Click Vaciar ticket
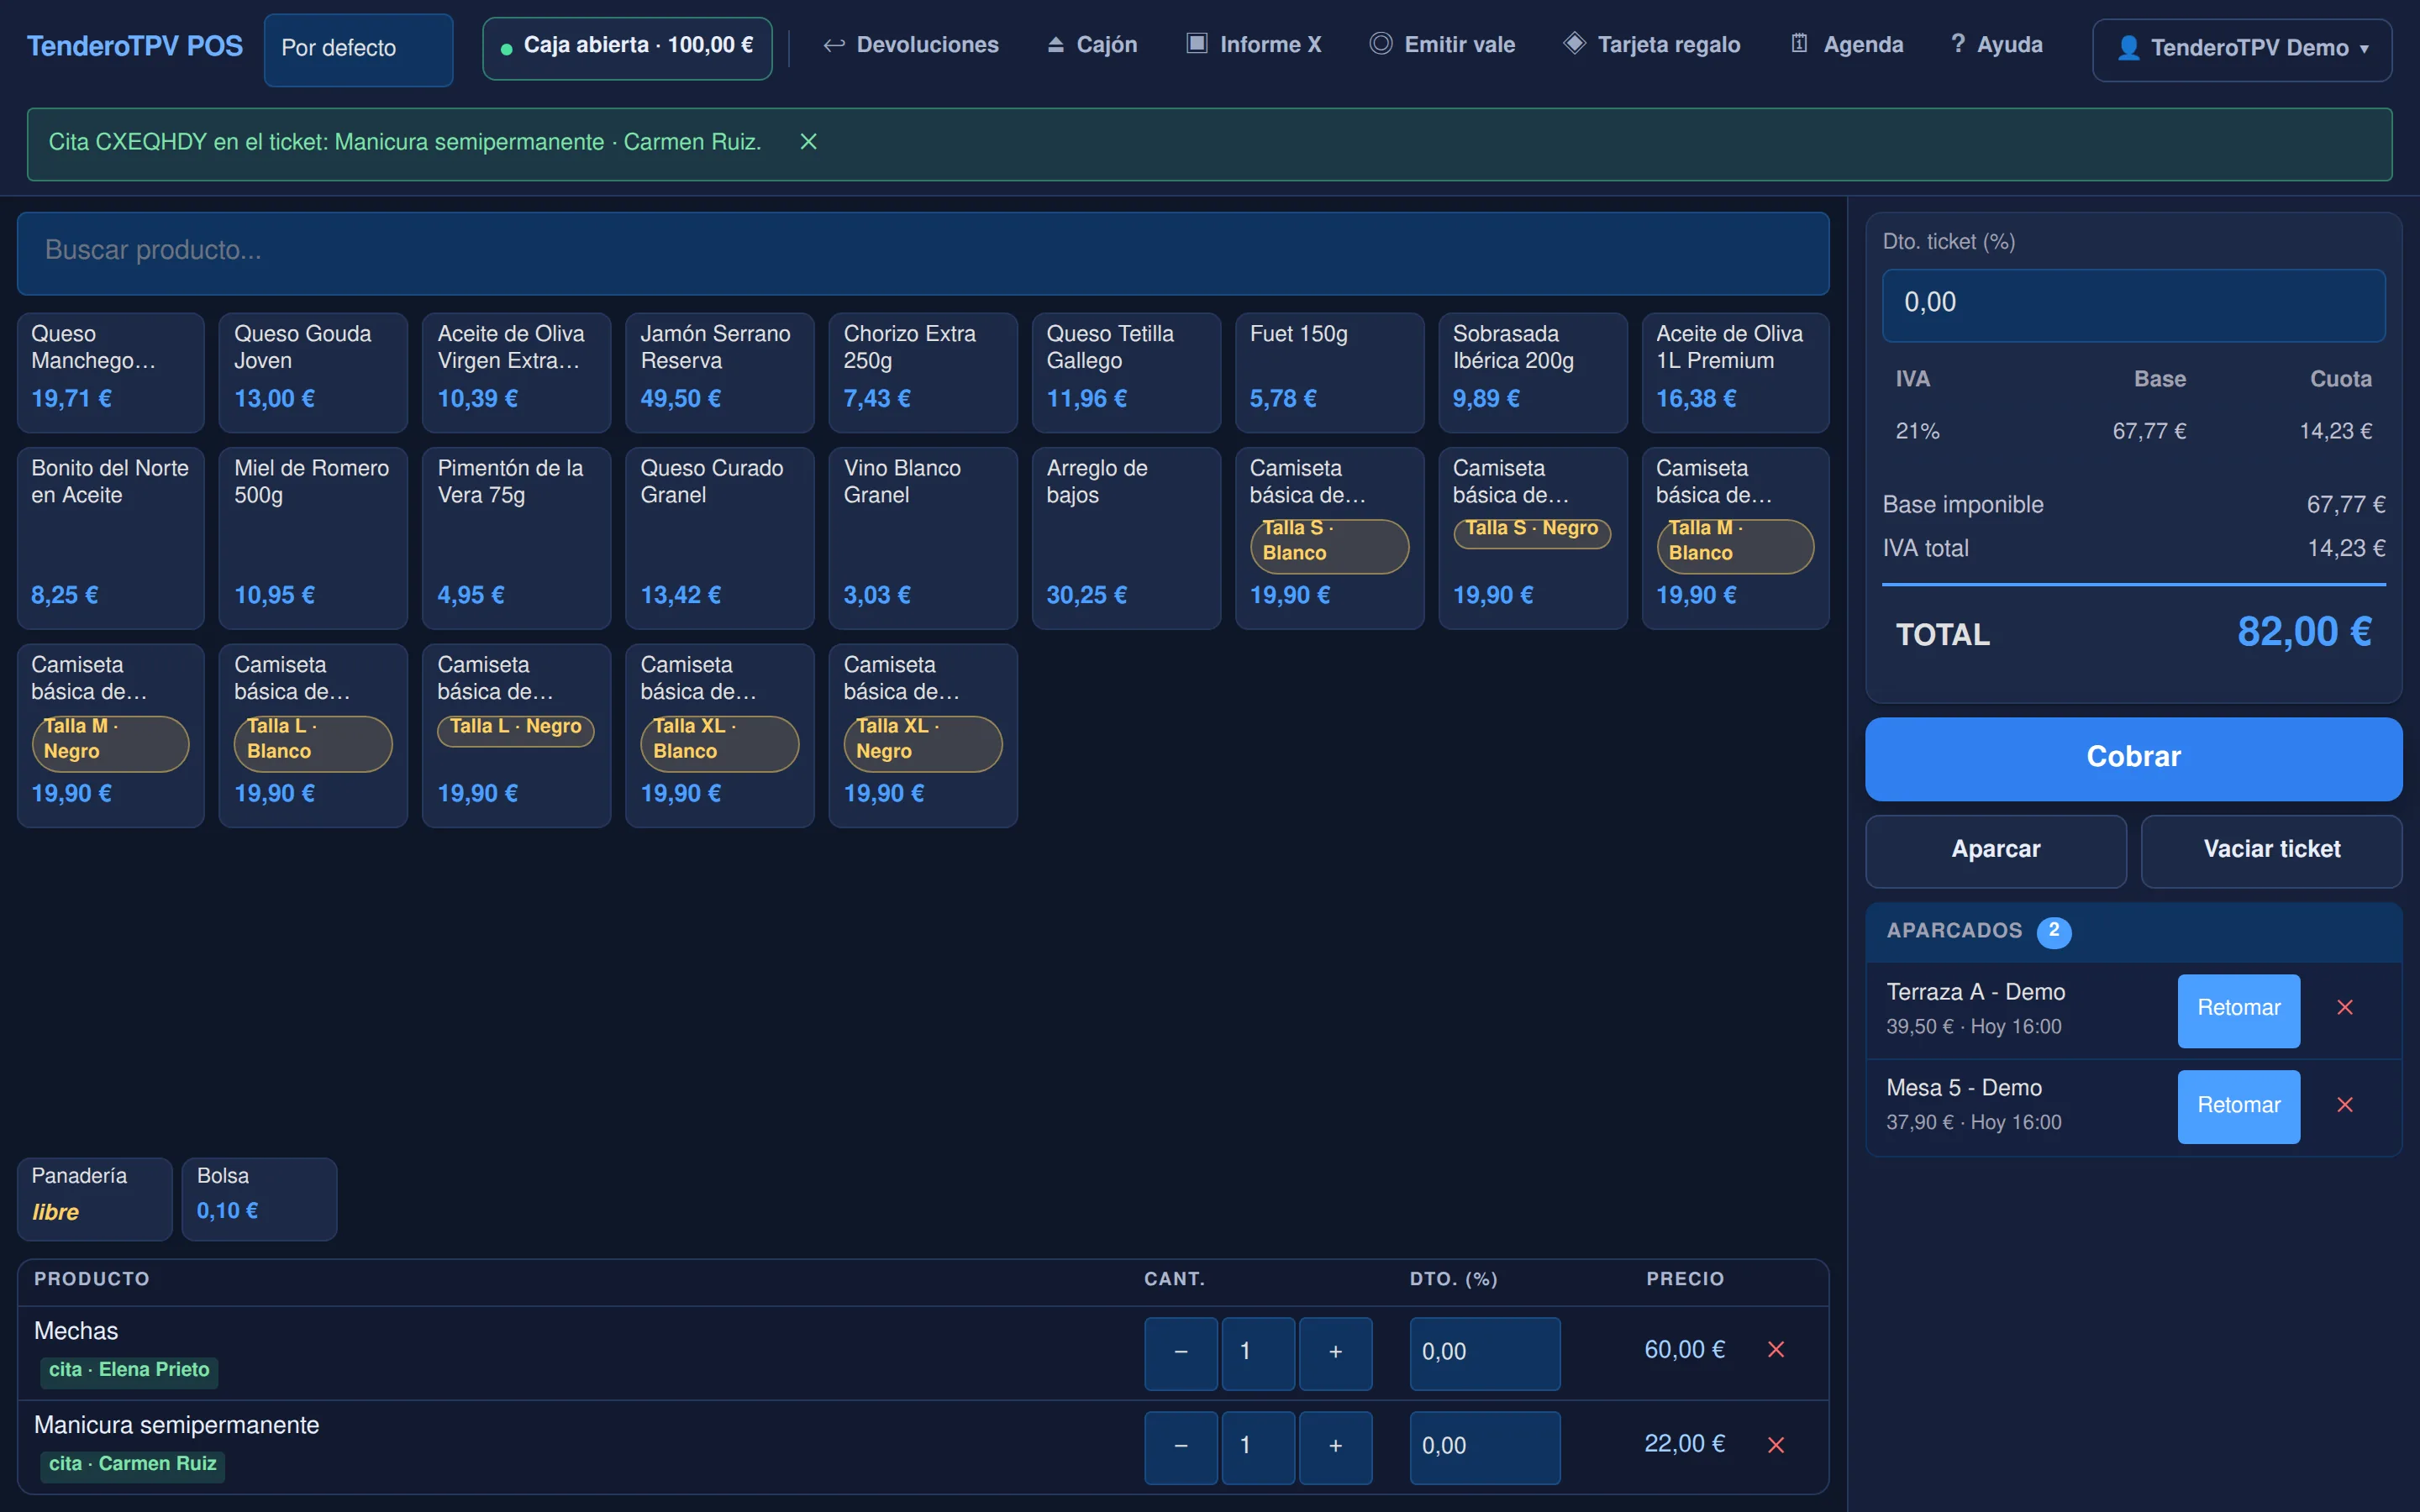Image resolution: width=2420 pixels, height=1512 pixels. [x=2271, y=850]
